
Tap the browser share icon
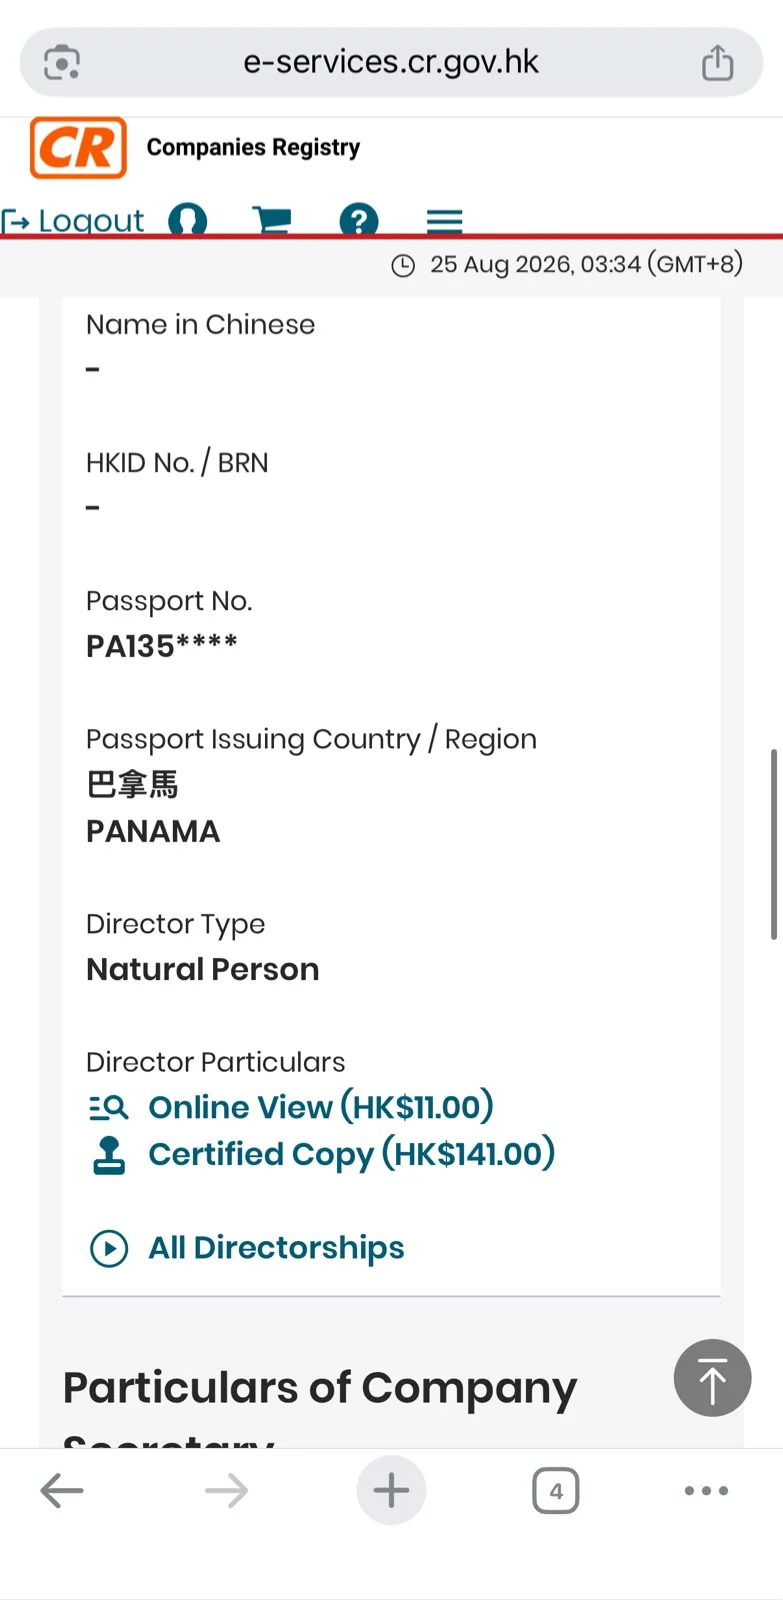point(717,62)
